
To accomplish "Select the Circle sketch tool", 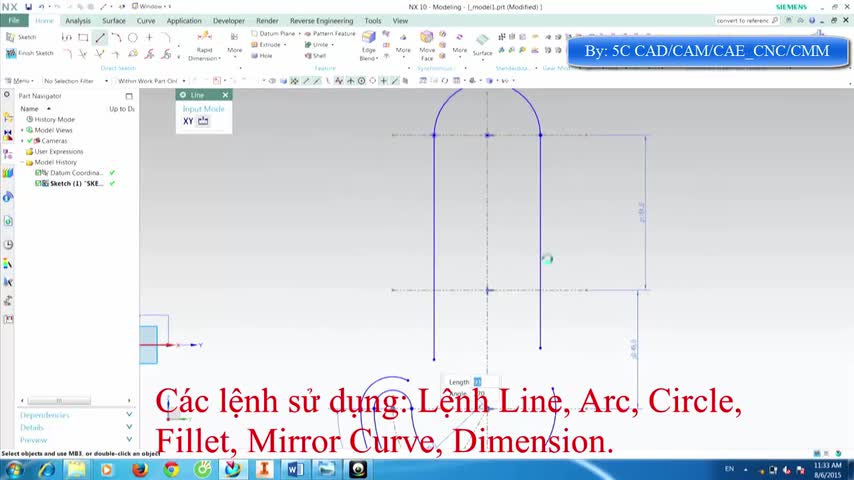I will (132, 38).
